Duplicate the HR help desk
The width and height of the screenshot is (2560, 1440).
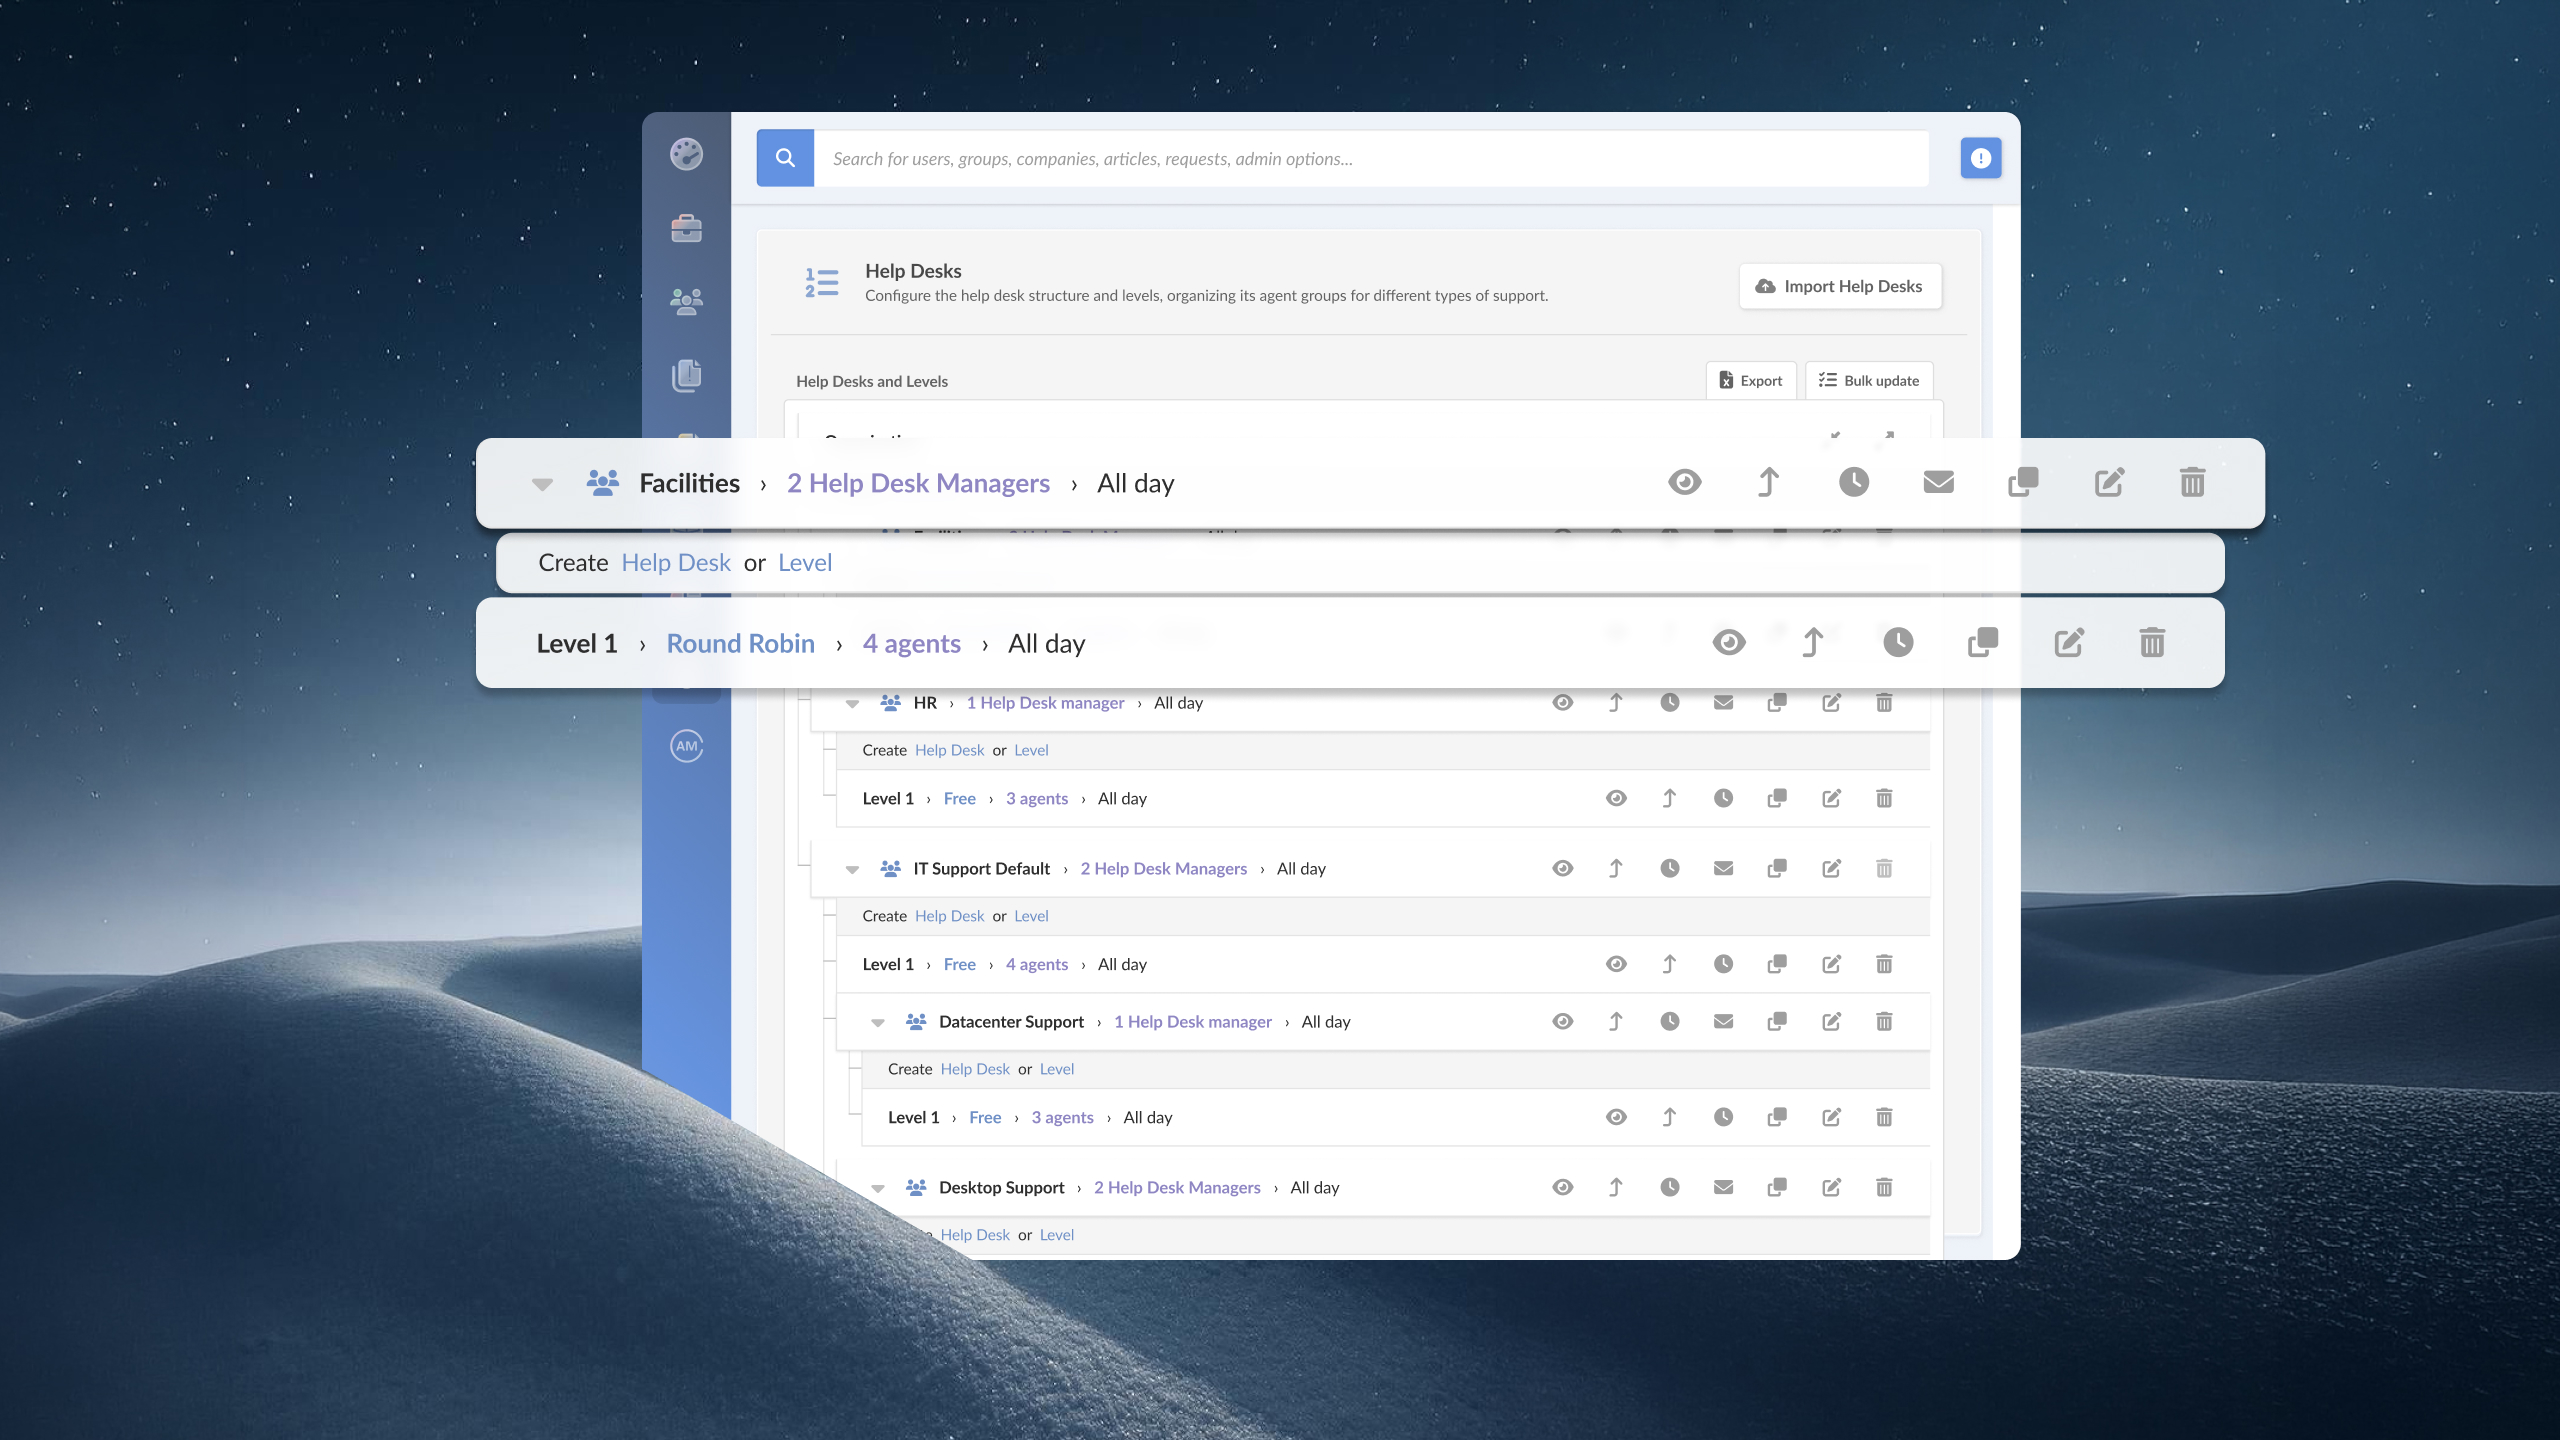pyautogui.click(x=1777, y=702)
